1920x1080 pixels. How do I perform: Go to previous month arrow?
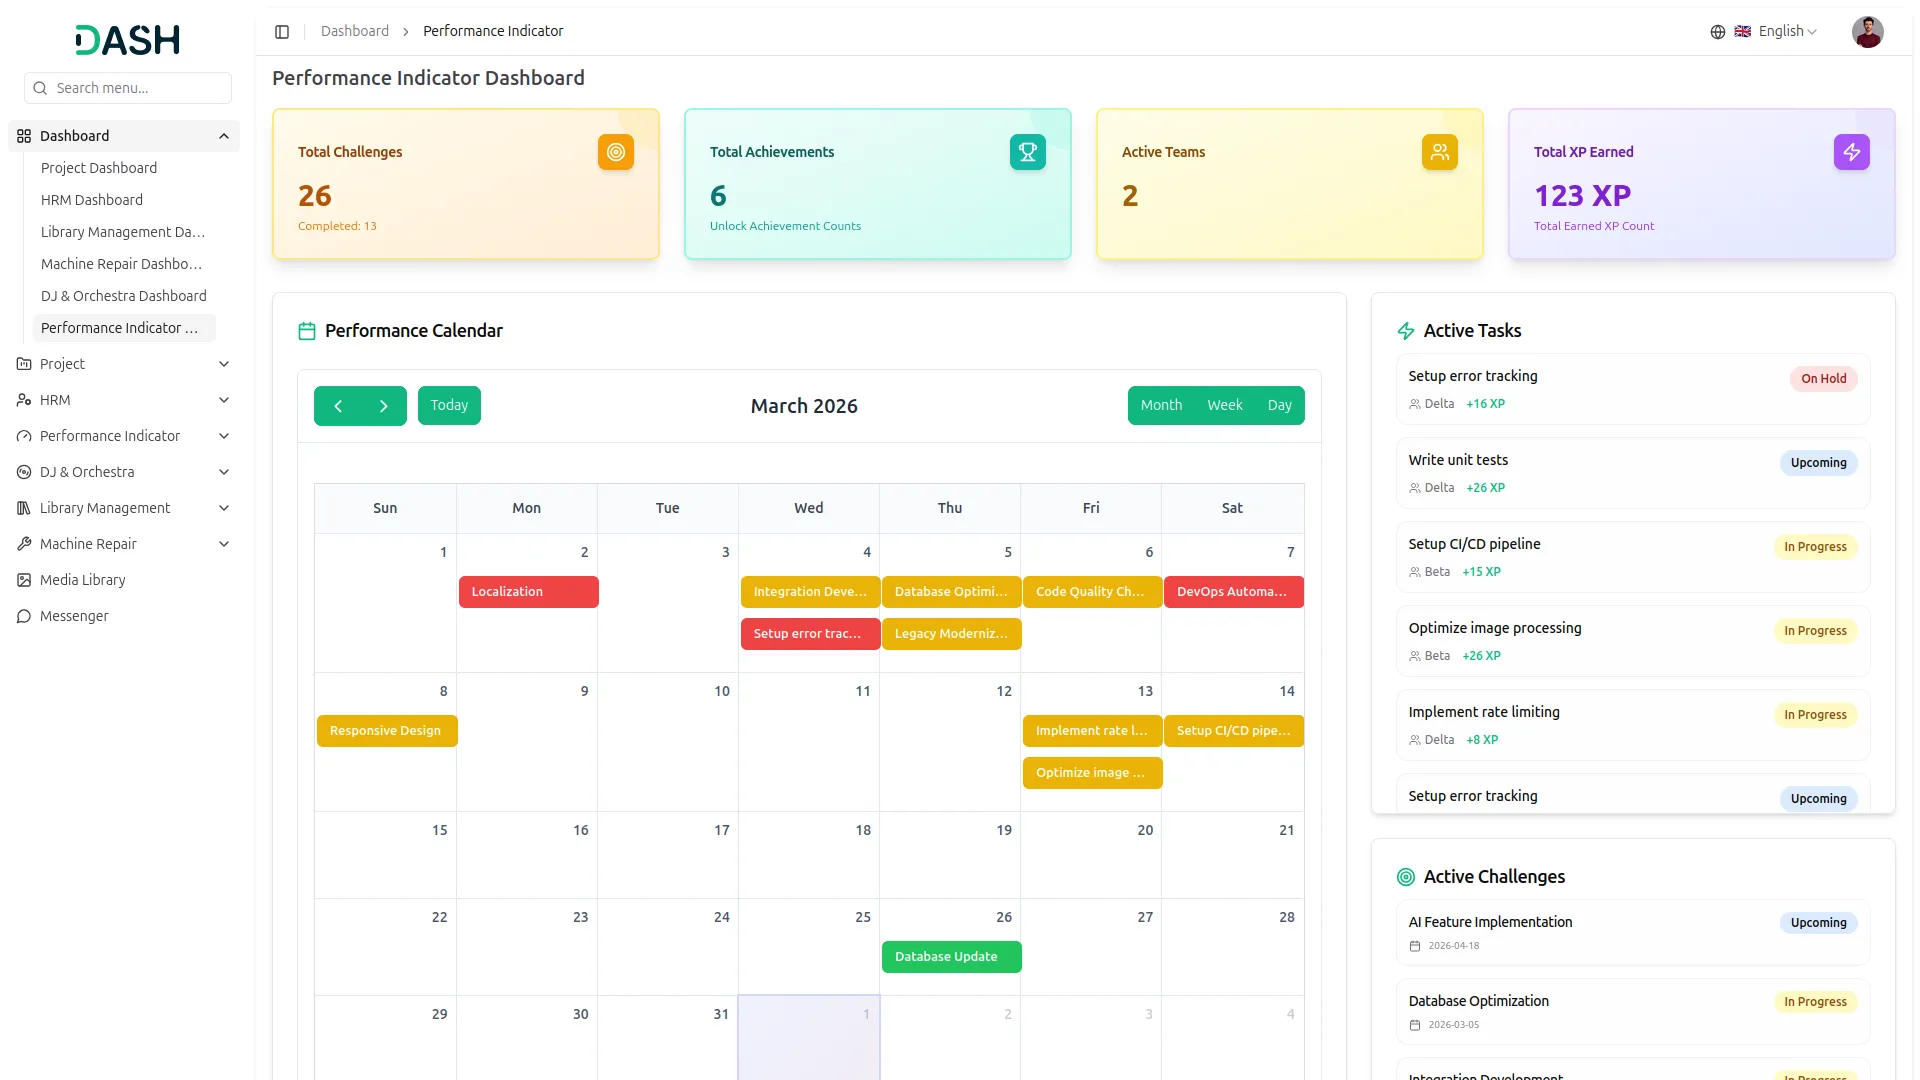(338, 406)
